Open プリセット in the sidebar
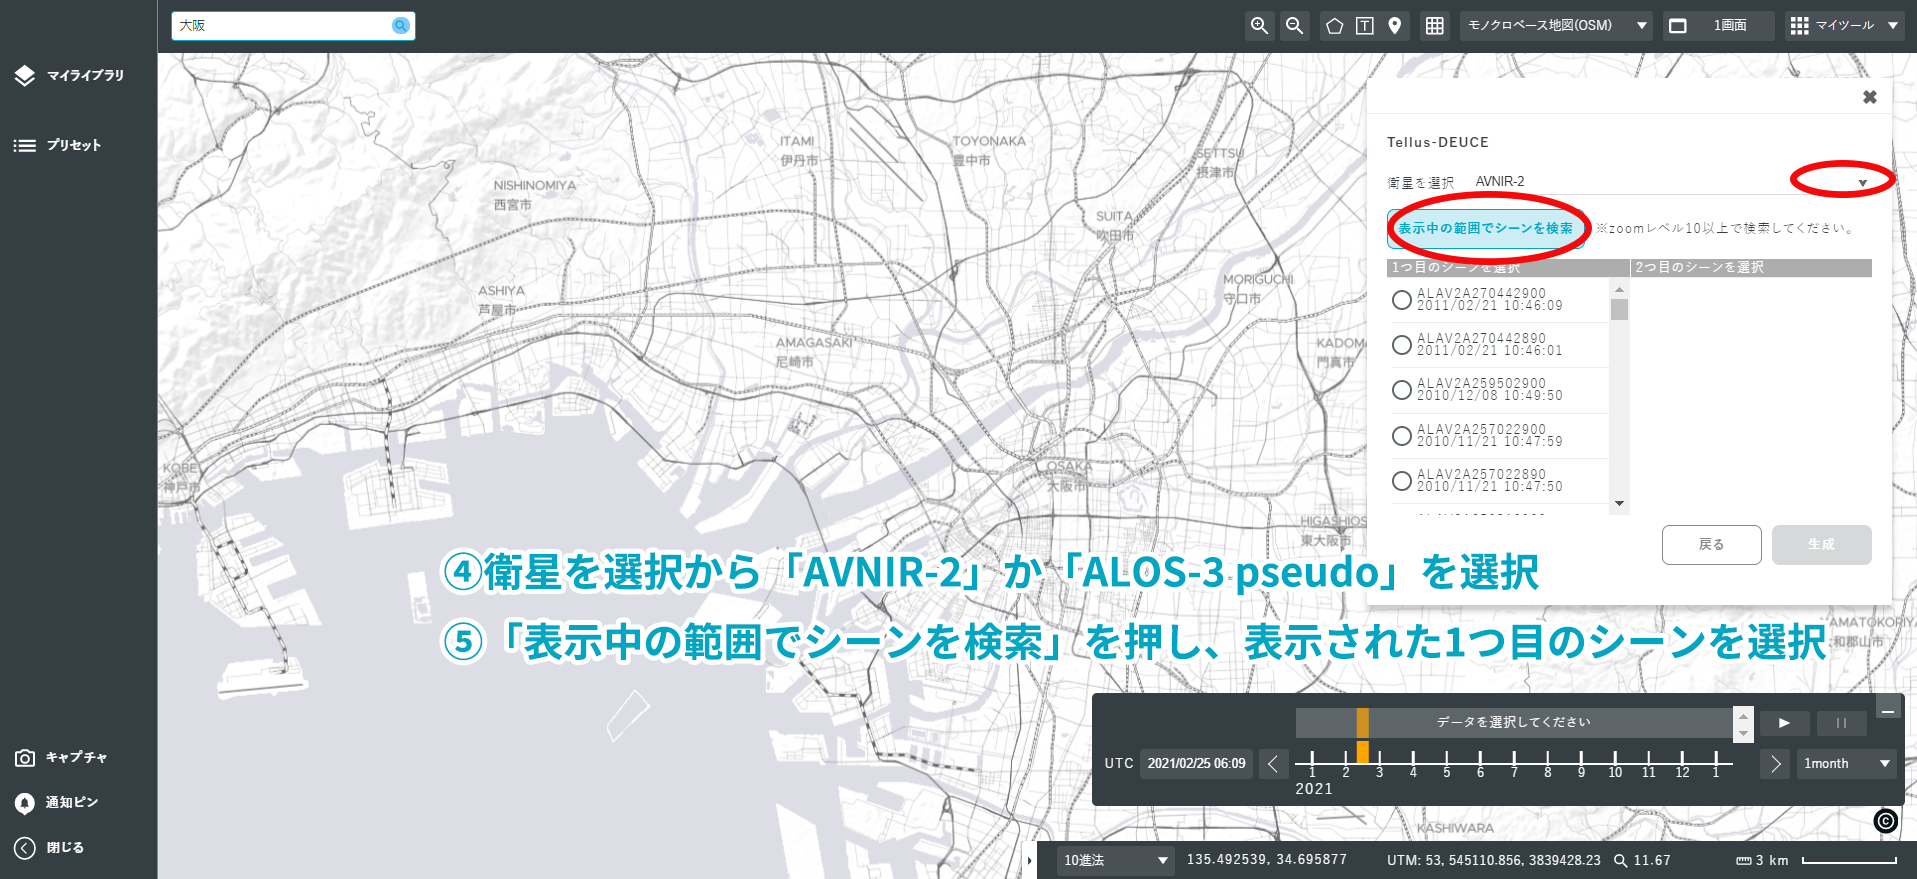 (x=58, y=145)
